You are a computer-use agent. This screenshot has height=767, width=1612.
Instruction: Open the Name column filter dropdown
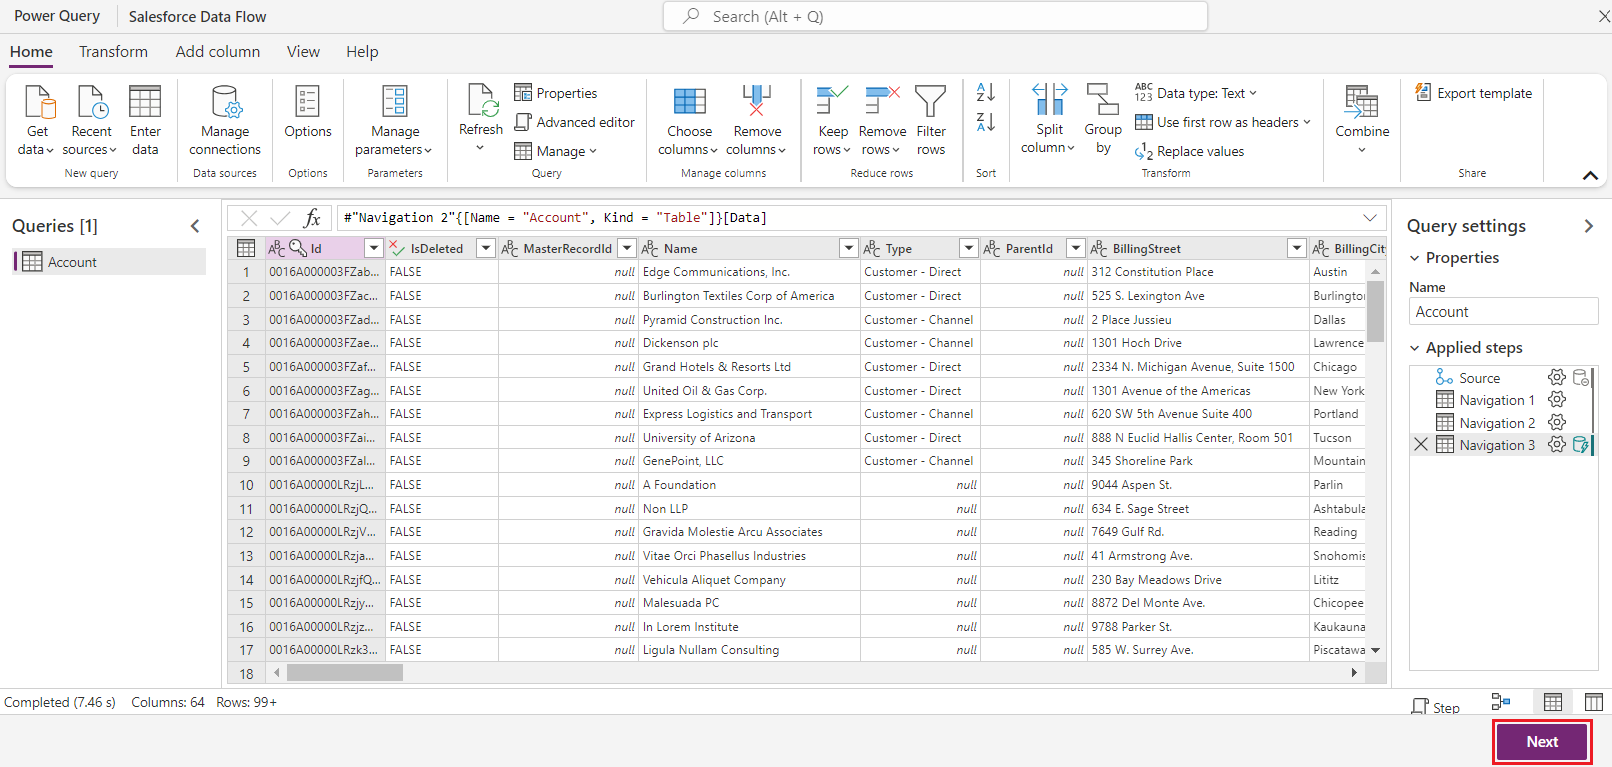(x=848, y=248)
